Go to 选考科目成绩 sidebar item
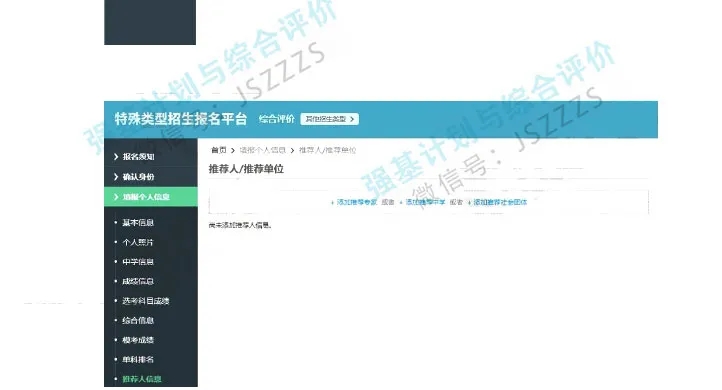Viewport: 722px width, 390px height. pyautogui.click(x=146, y=301)
